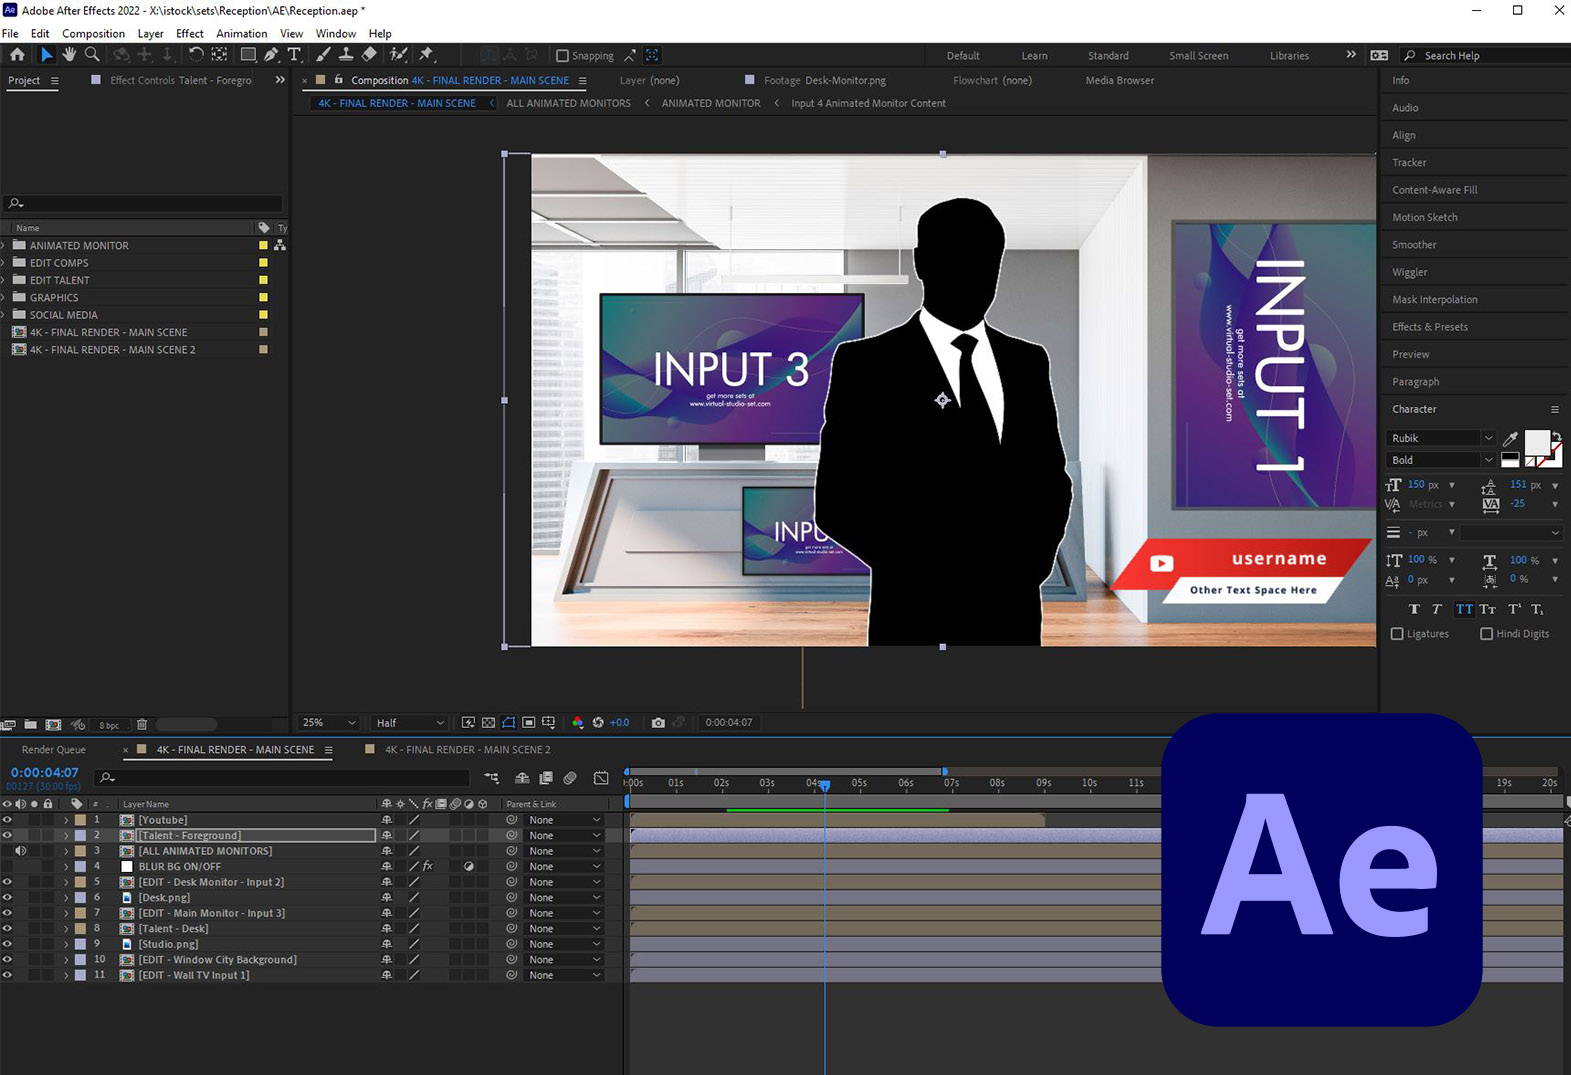Select the Horizontal Type tool
Image resolution: width=1571 pixels, height=1075 pixels.
click(294, 55)
